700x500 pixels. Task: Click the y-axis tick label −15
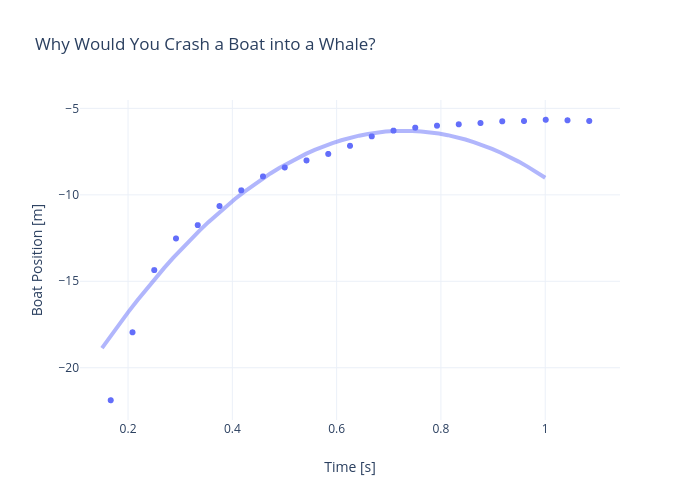[68, 281]
